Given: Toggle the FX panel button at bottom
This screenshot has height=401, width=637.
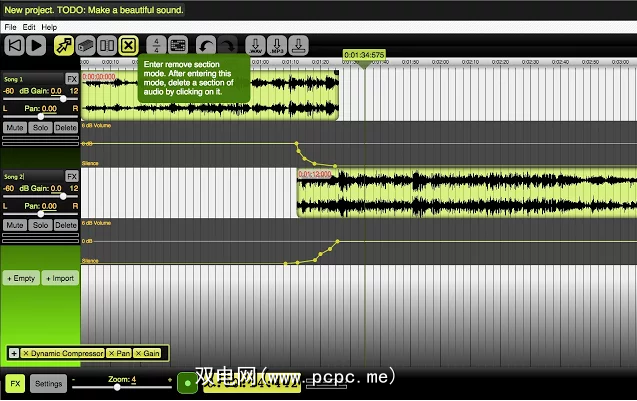Looking at the screenshot, I should click(x=15, y=384).
